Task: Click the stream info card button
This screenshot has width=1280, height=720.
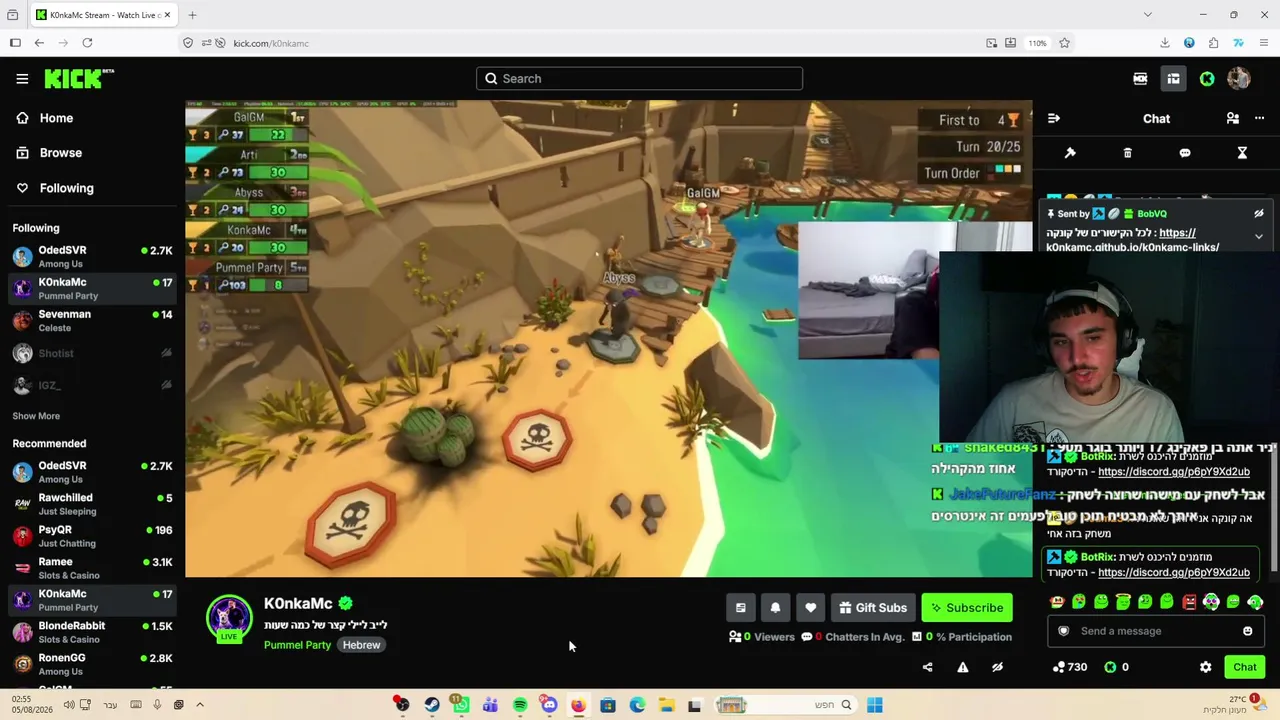Action: pos(740,607)
